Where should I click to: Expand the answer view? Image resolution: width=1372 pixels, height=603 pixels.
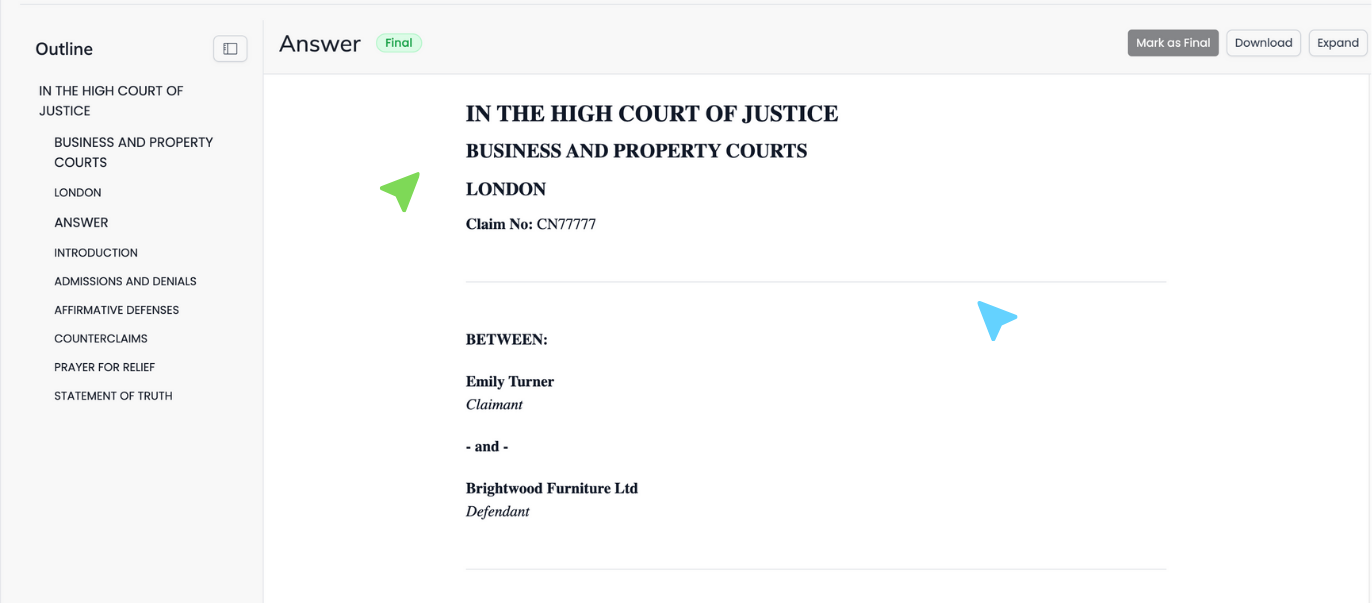click(x=1337, y=43)
